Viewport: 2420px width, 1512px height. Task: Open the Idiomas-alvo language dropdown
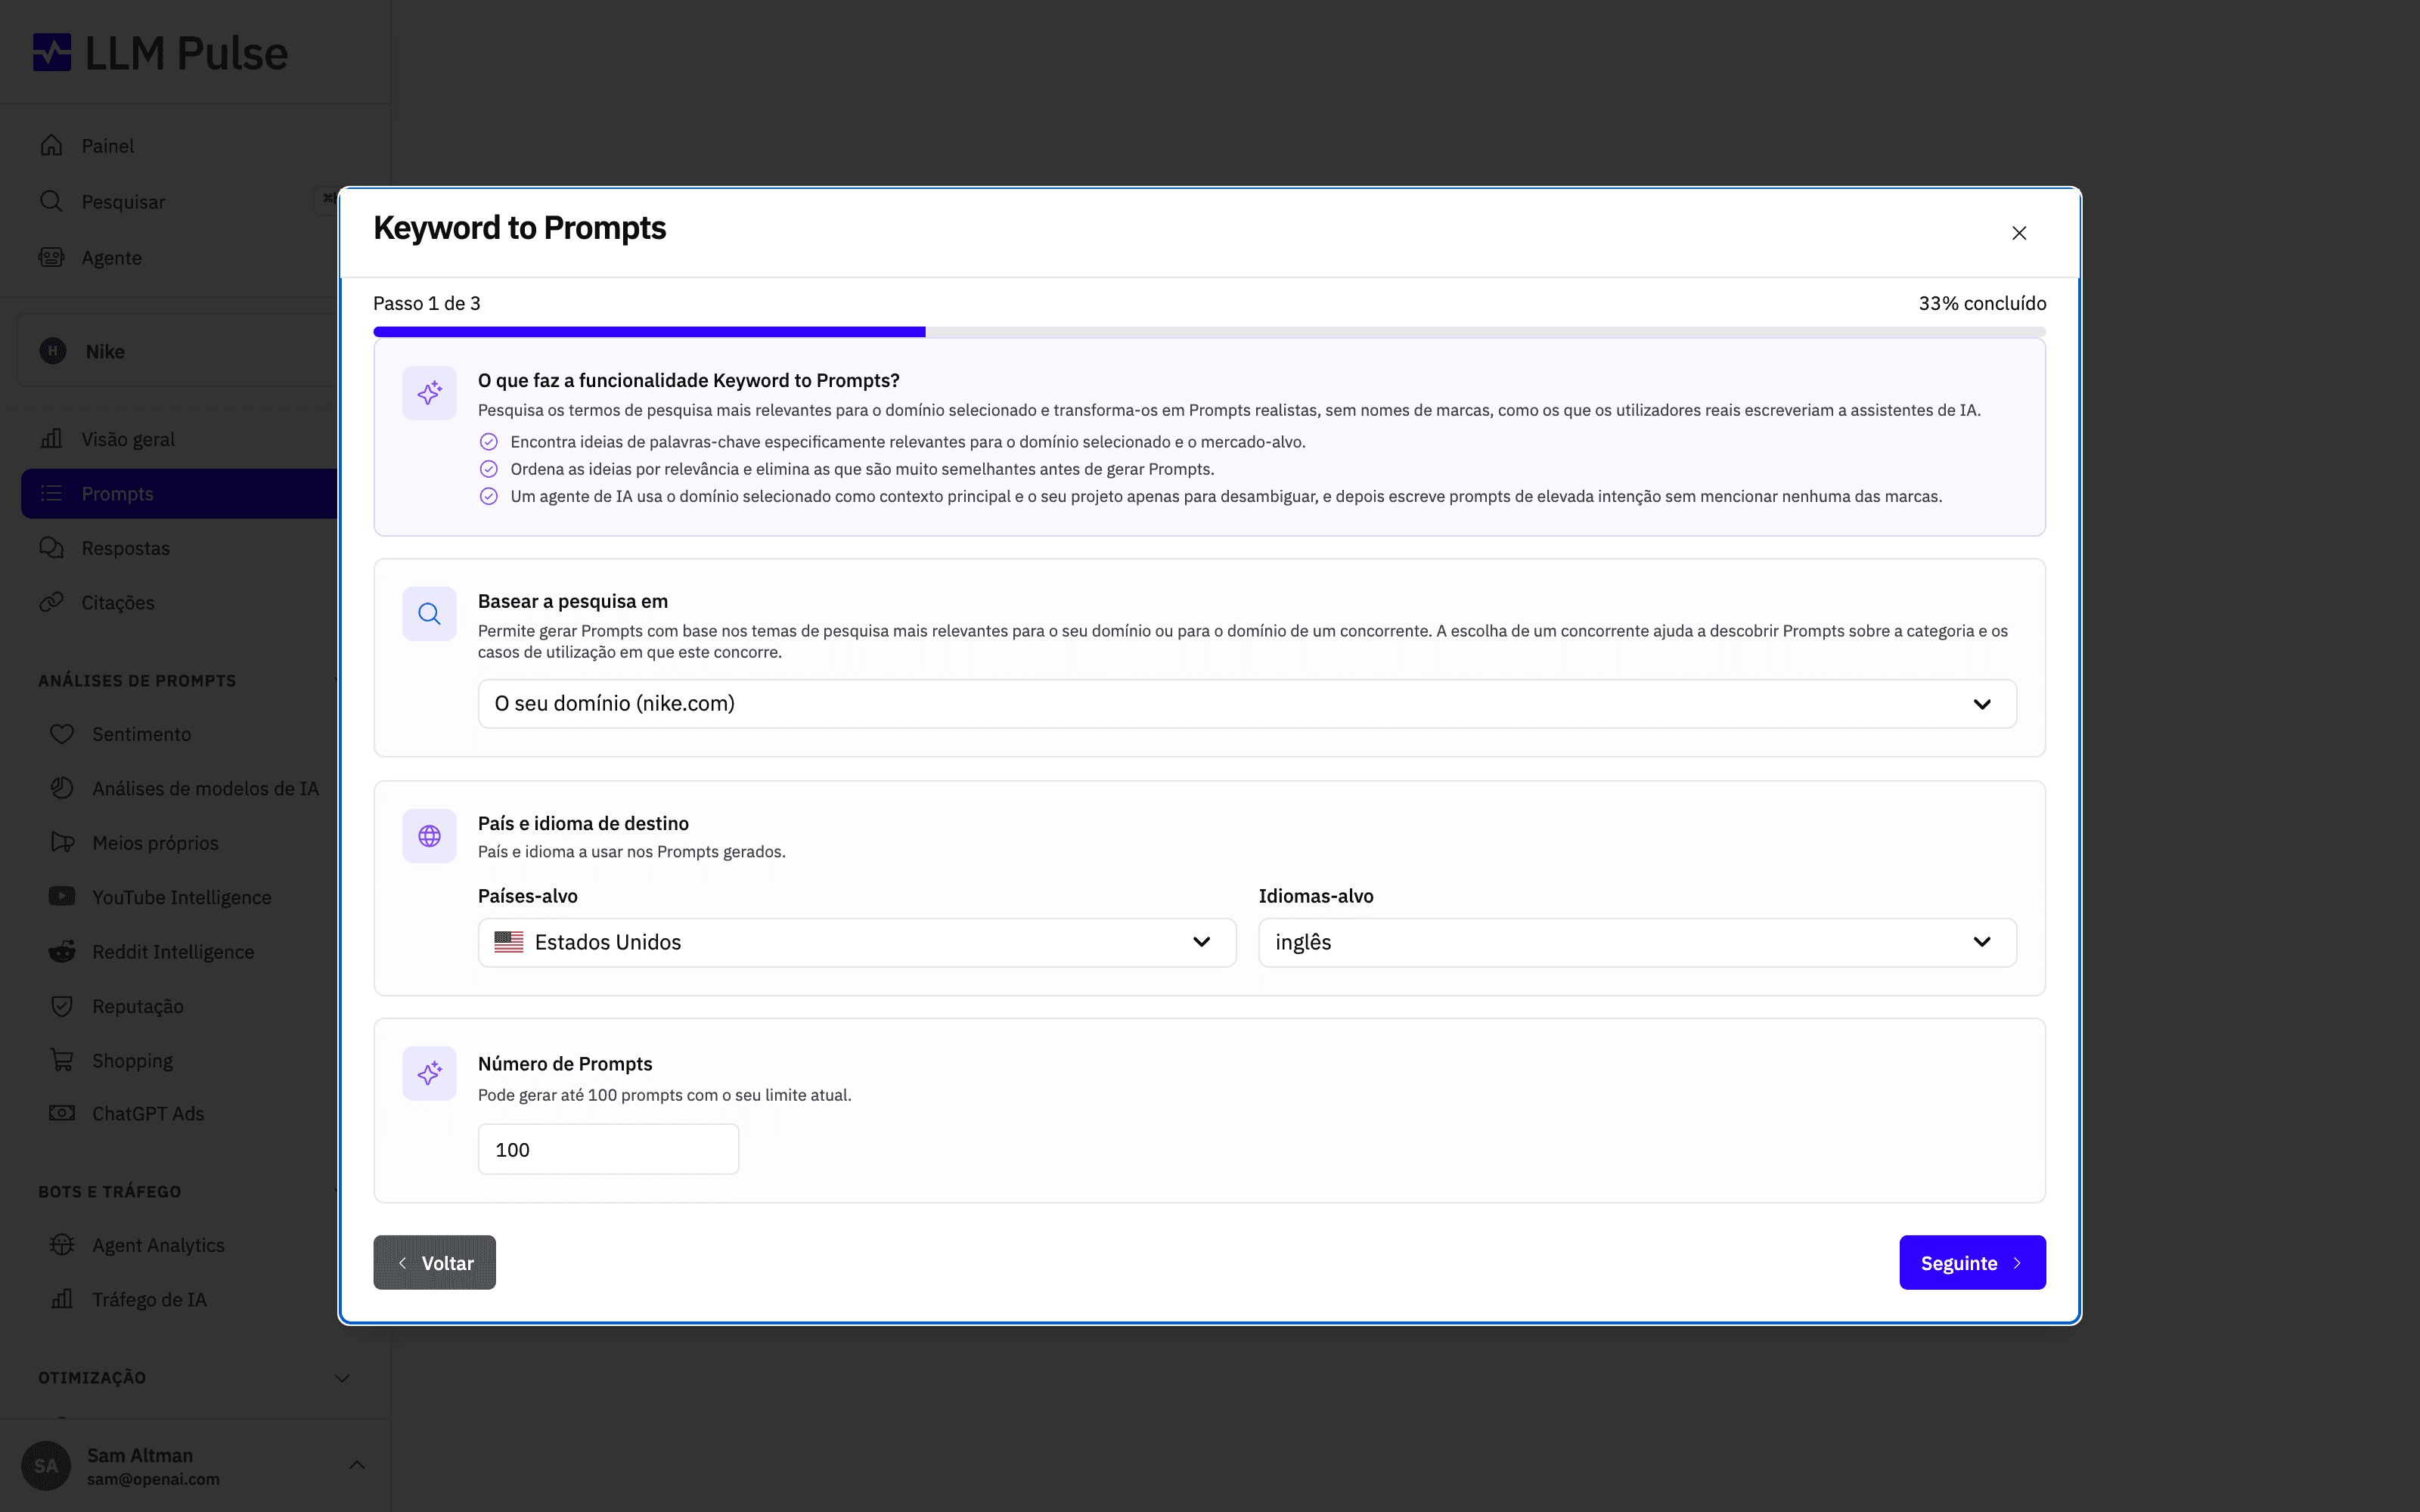click(1636, 942)
